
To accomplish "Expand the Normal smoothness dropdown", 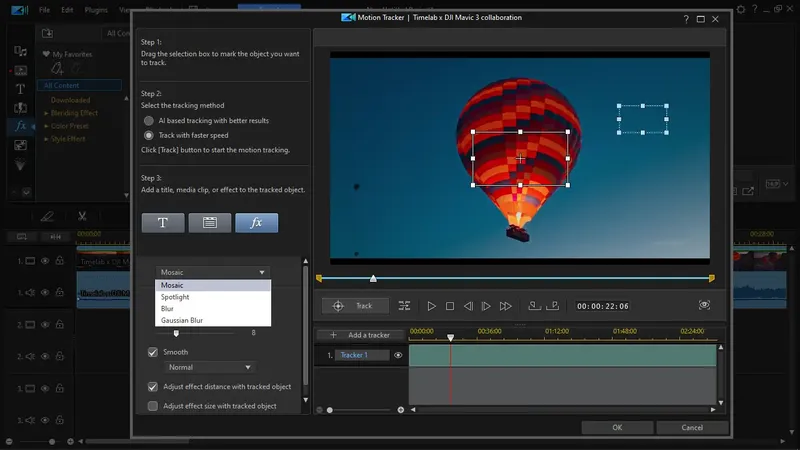I will click(x=209, y=367).
